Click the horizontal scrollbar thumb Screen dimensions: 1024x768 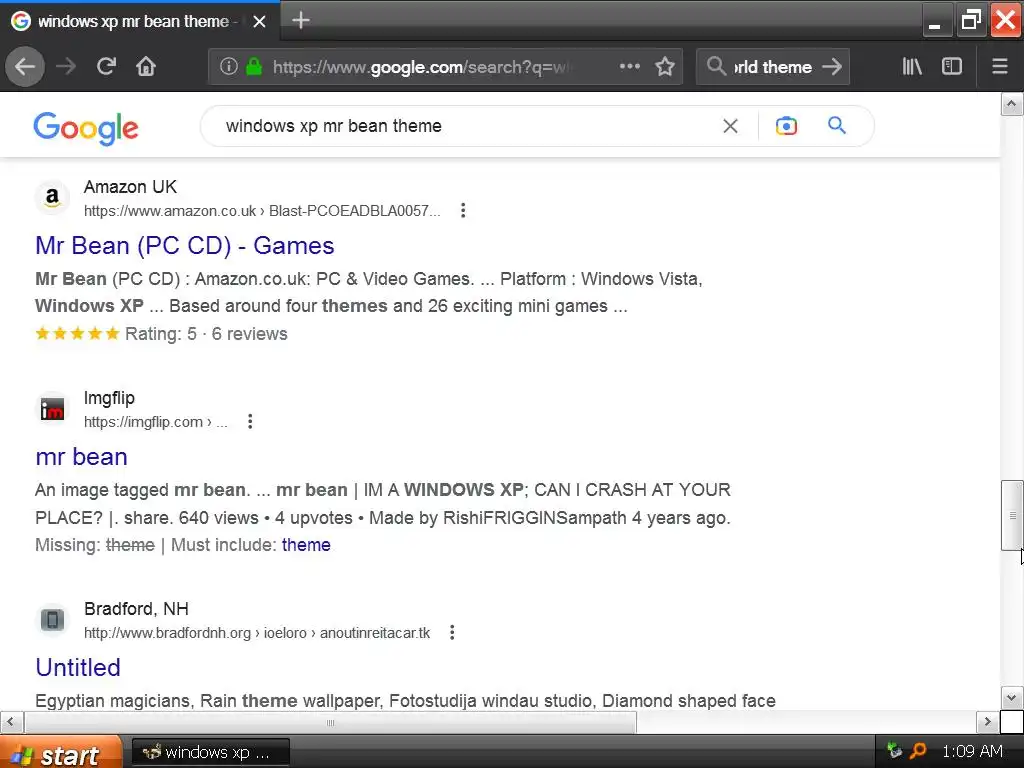click(330, 722)
